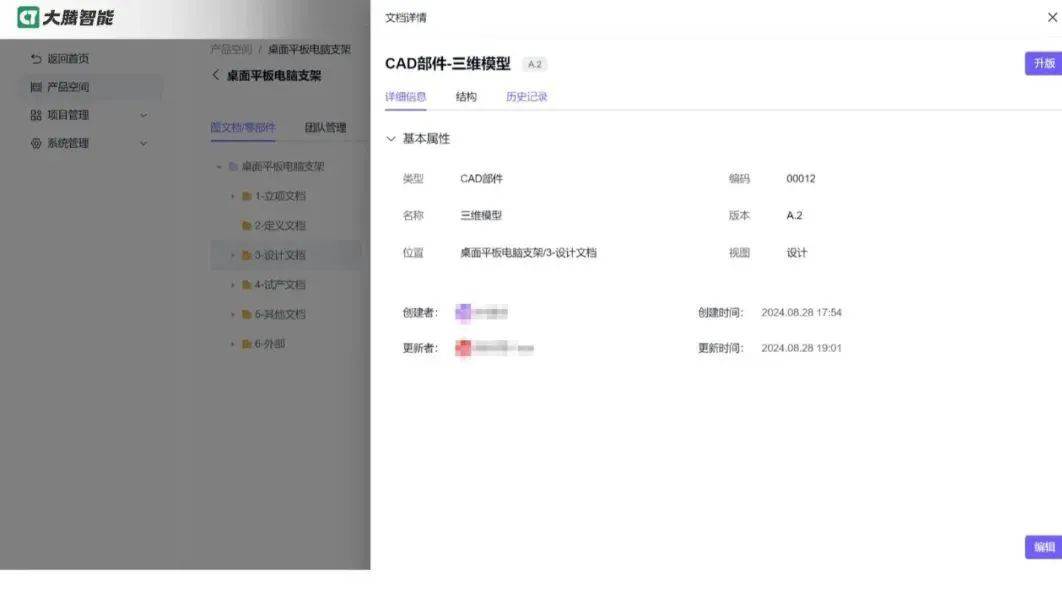Viewport: 1062px width, 591px height.
Task: Select the 4-试产文档 folder
Action: pos(273,284)
